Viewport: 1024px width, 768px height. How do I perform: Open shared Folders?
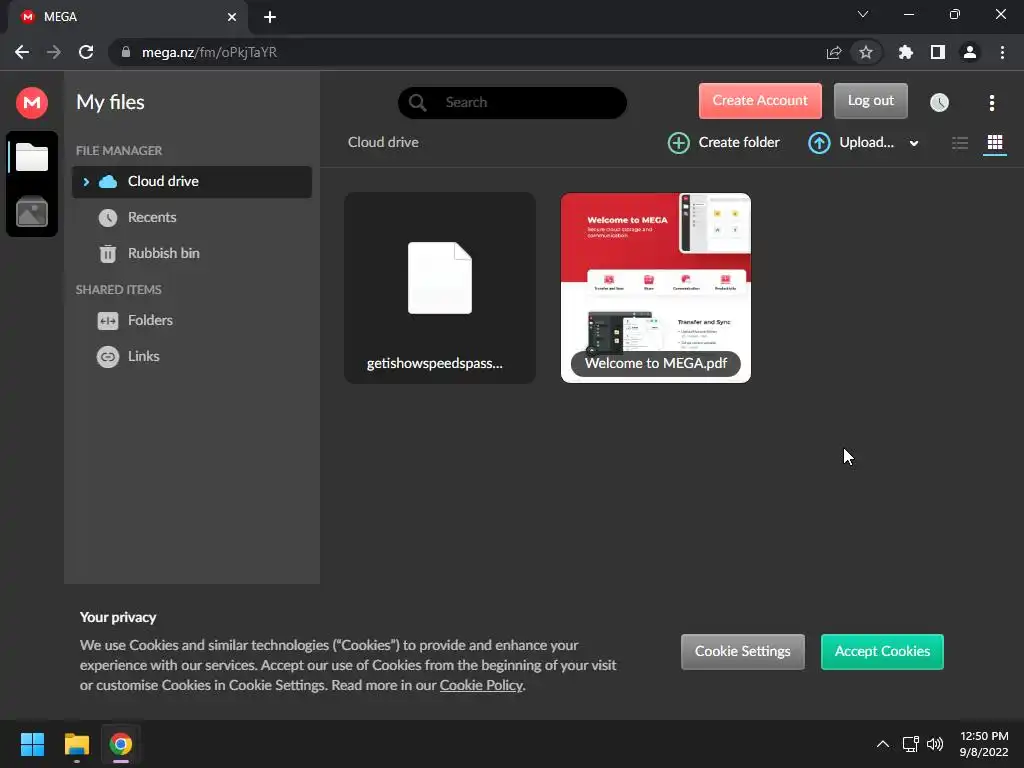coord(150,320)
